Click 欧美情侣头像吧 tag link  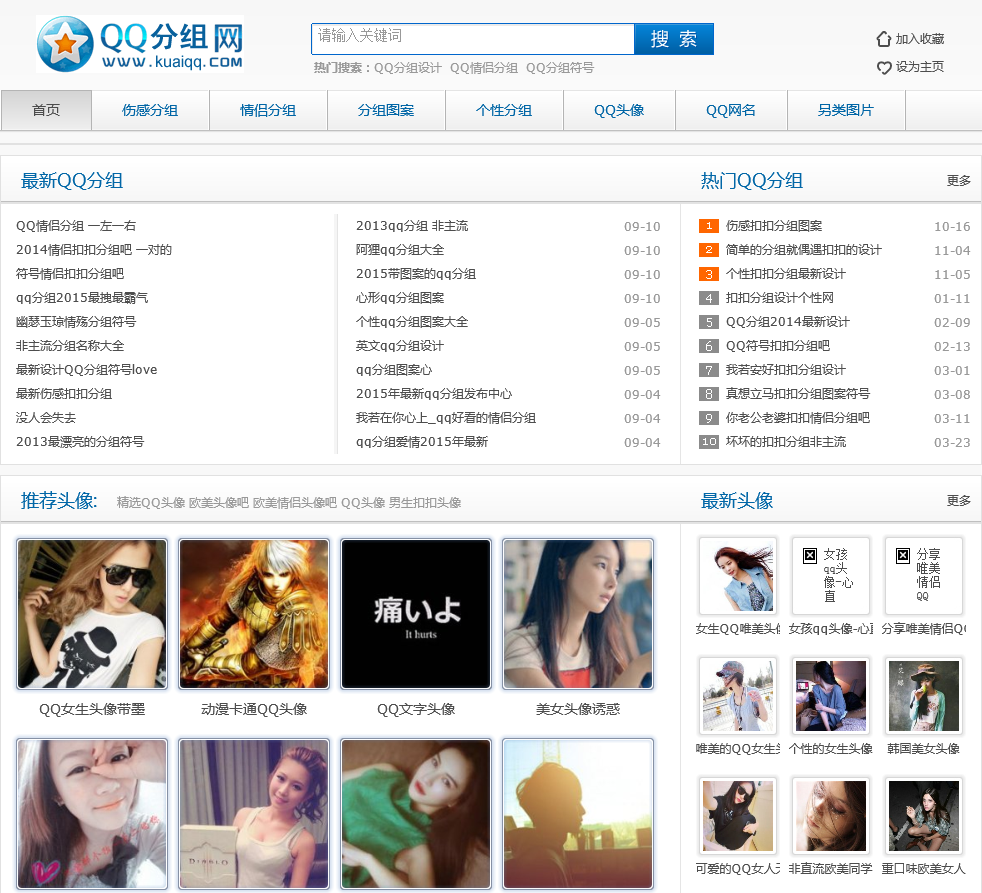tap(295, 503)
